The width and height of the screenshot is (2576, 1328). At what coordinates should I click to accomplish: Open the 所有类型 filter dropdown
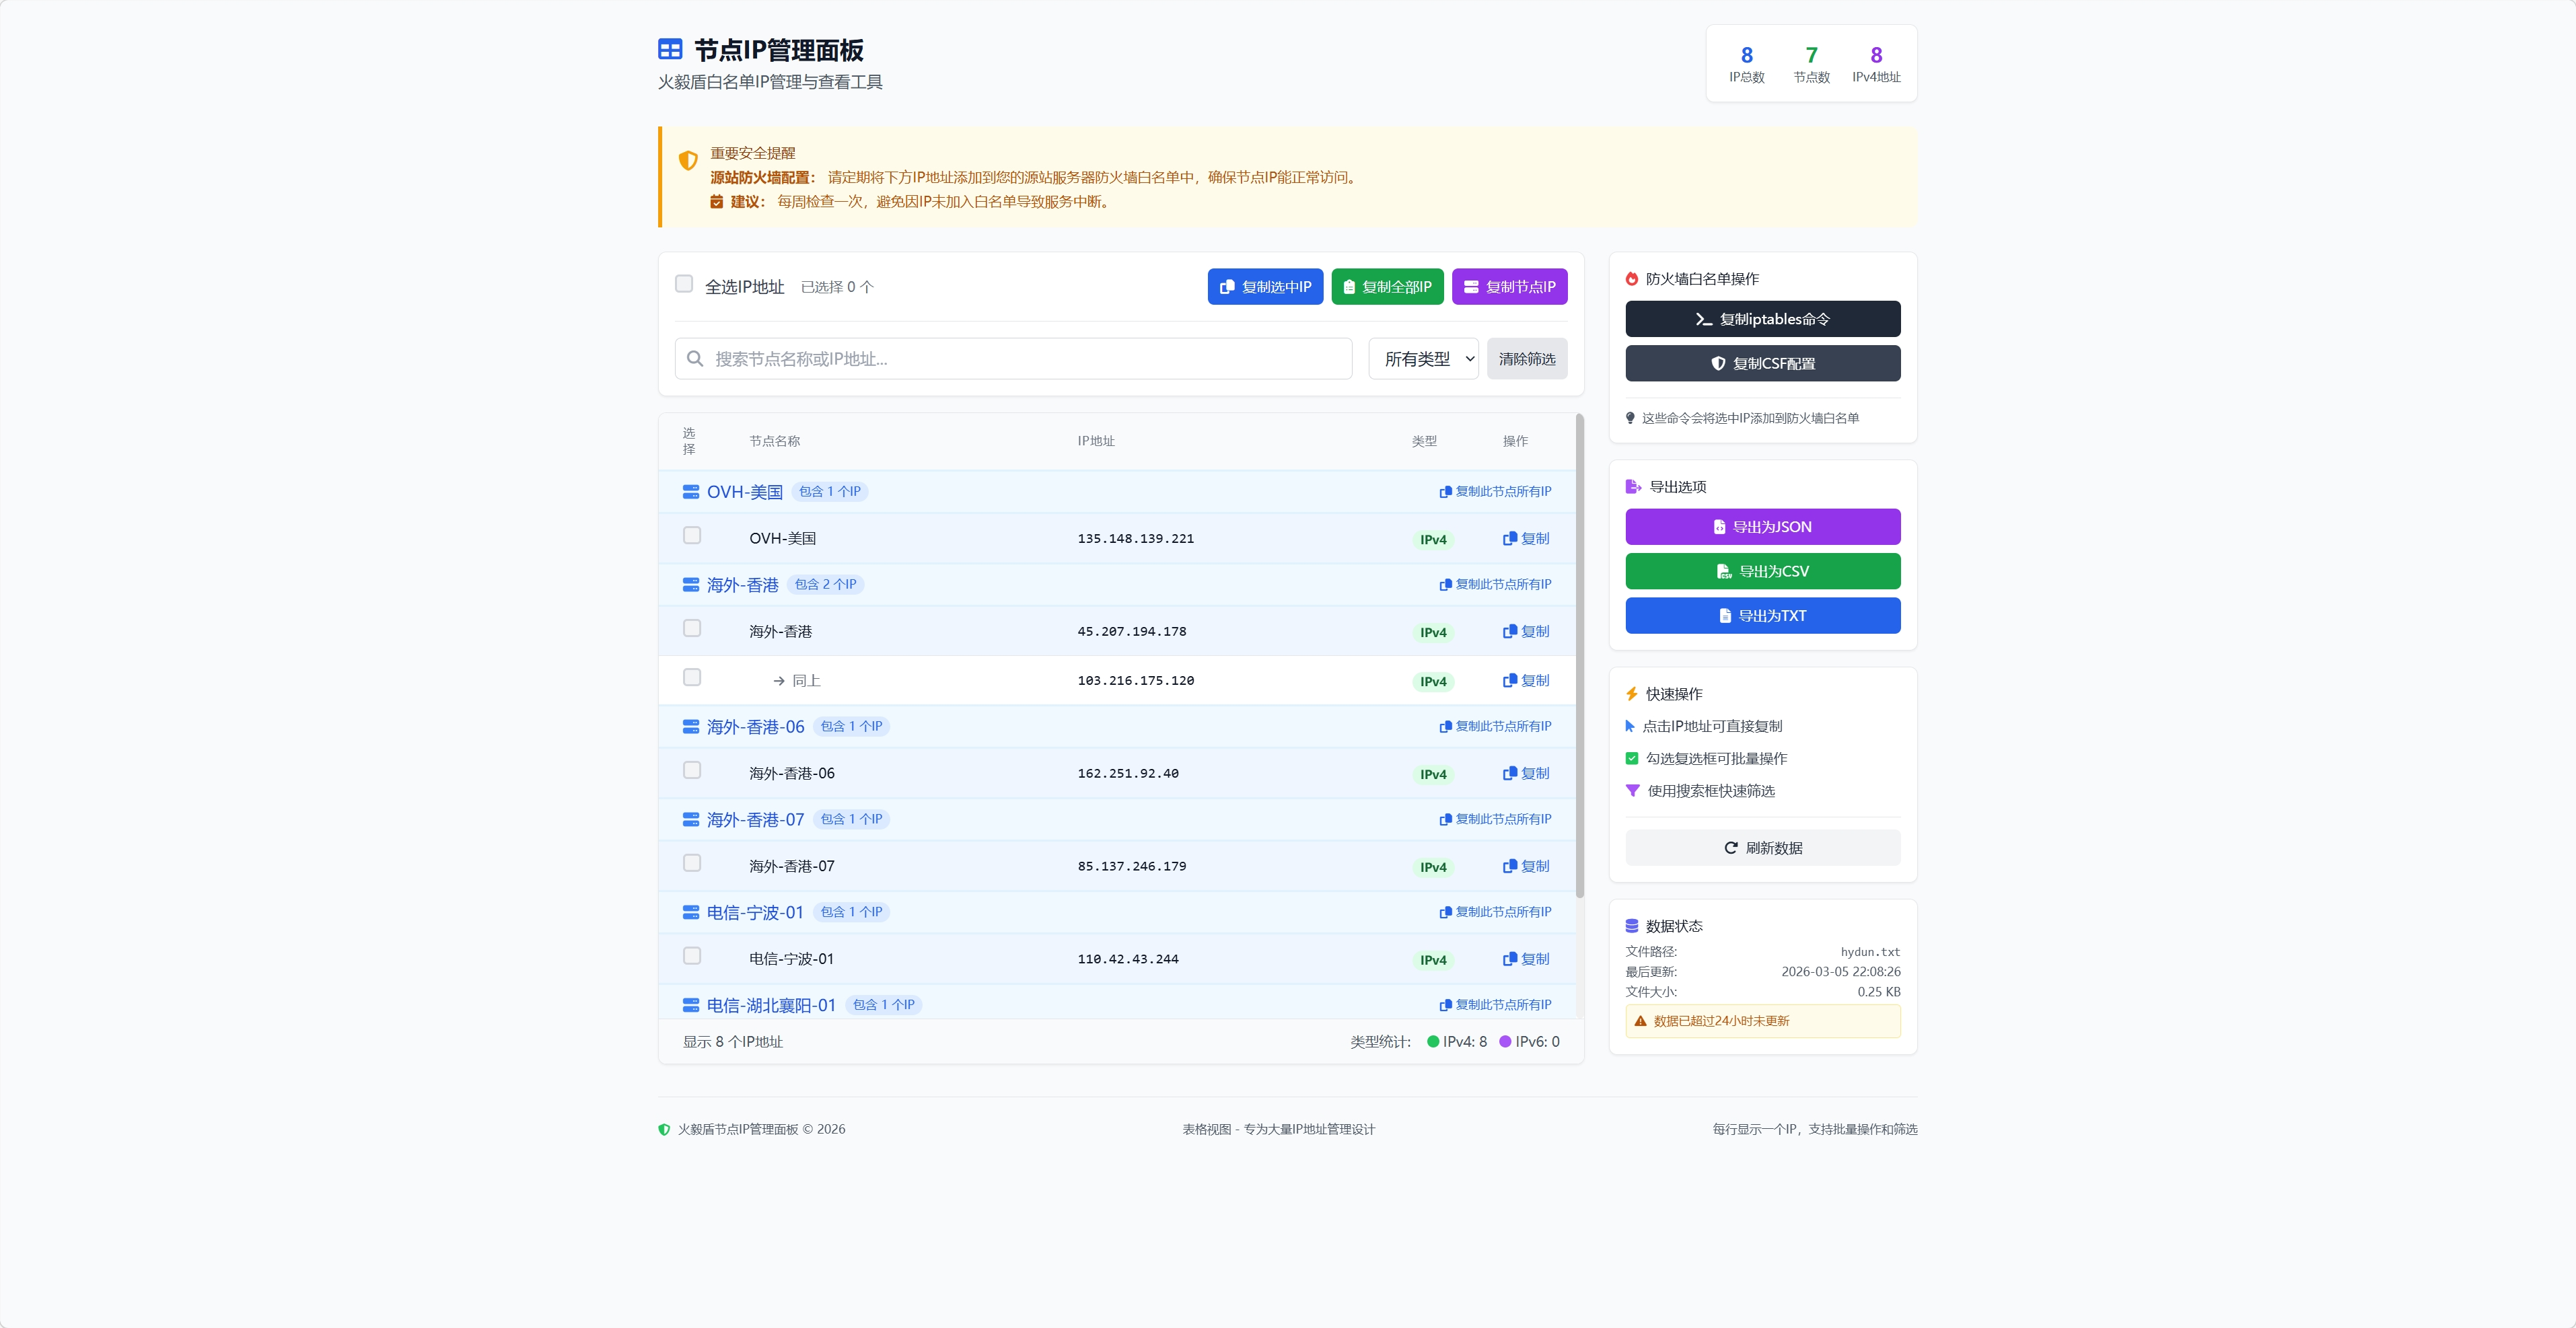tap(1423, 358)
